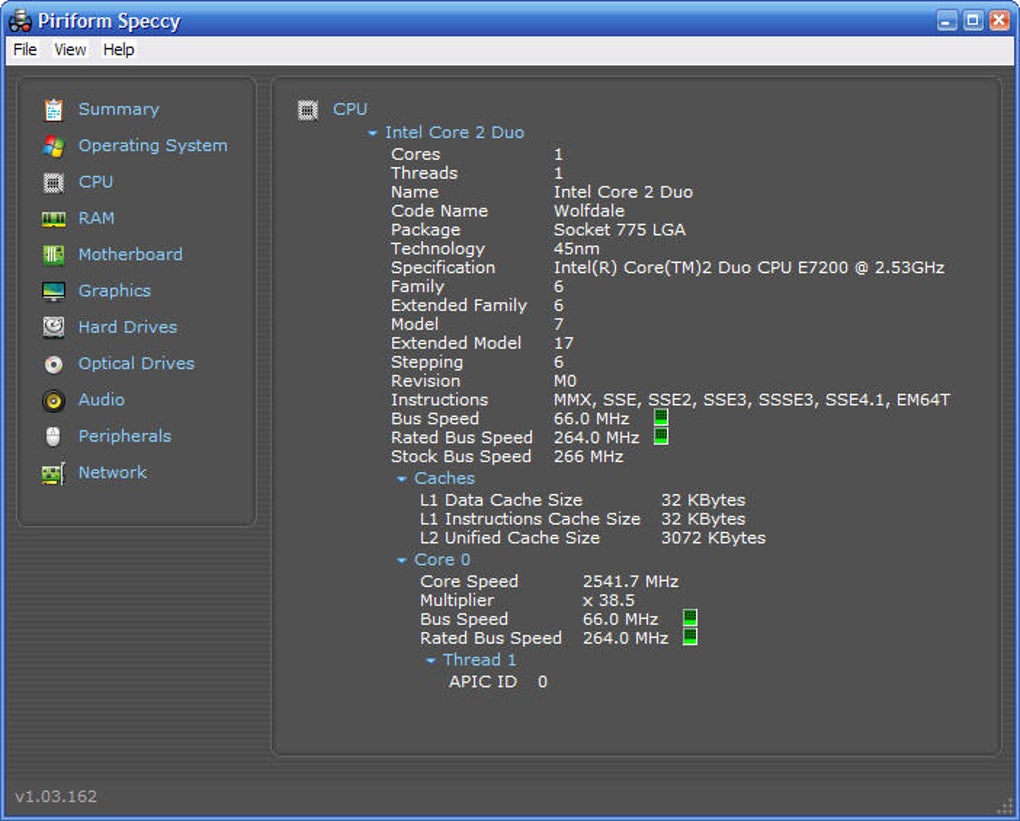The image size is (1020, 821).
Task: Click the Stock Bus Speed 266 MHz value
Action: tap(588, 457)
